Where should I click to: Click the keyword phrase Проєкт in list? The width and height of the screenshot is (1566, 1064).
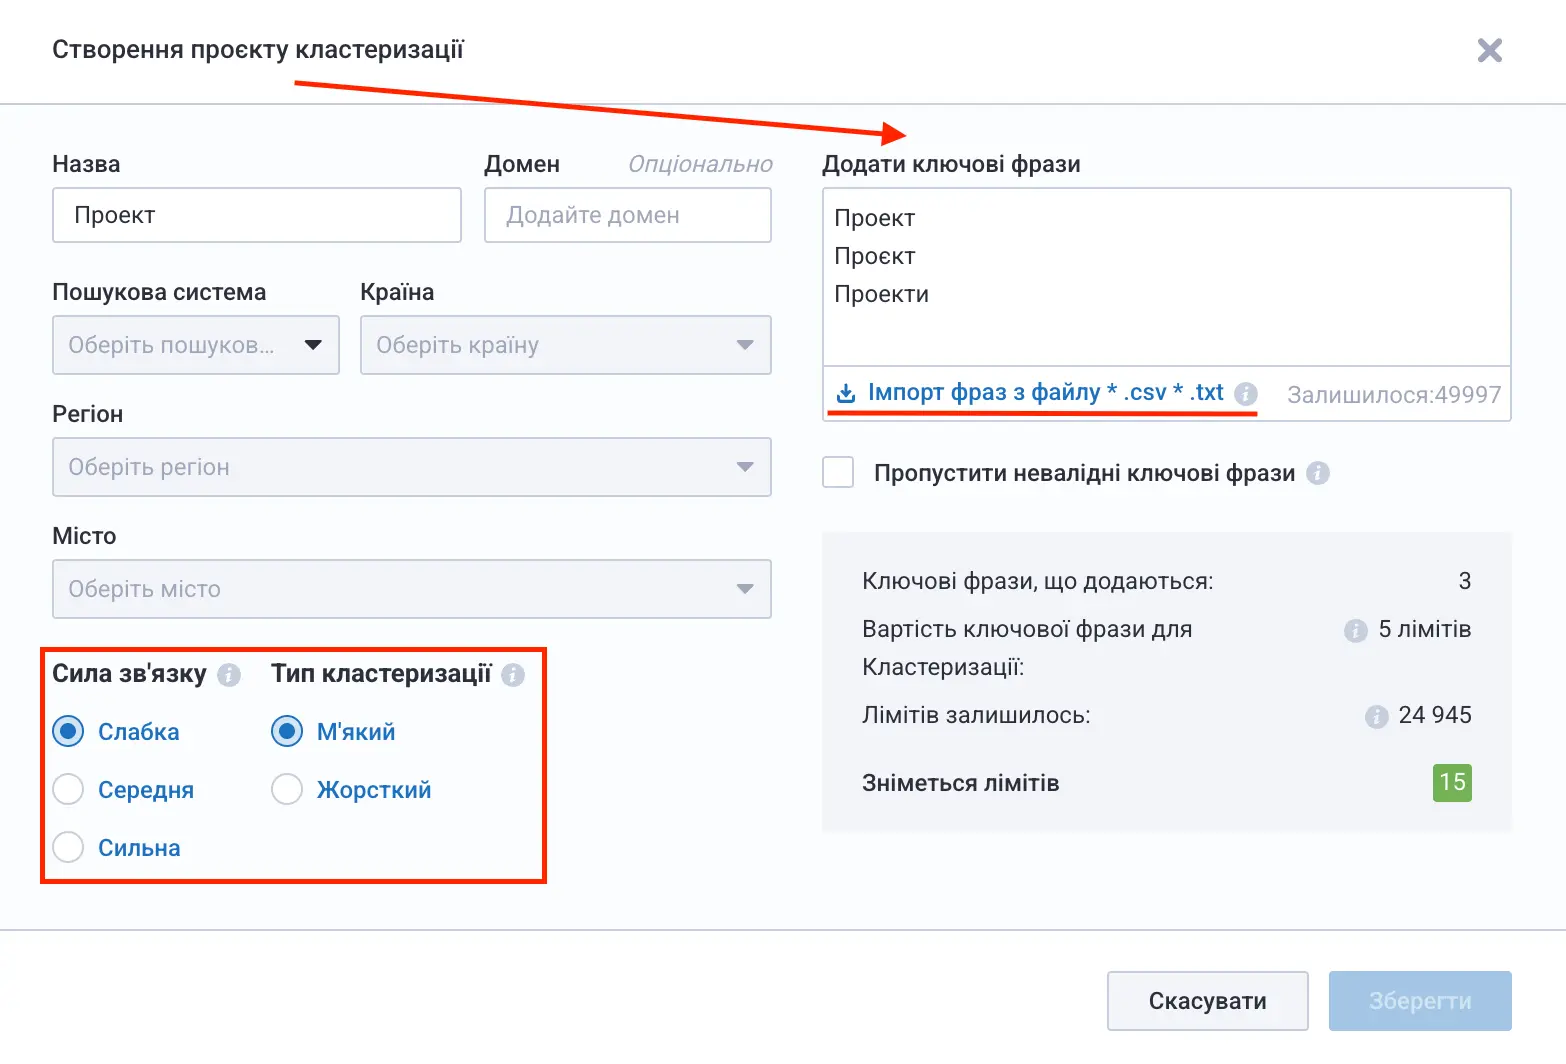(x=875, y=256)
